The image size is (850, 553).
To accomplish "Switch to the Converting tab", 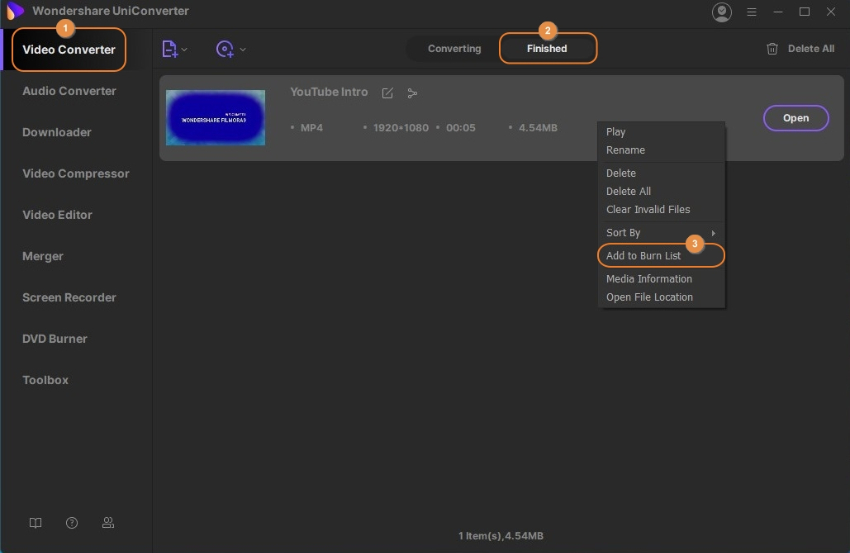I will pyautogui.click(x=454, y=48).
